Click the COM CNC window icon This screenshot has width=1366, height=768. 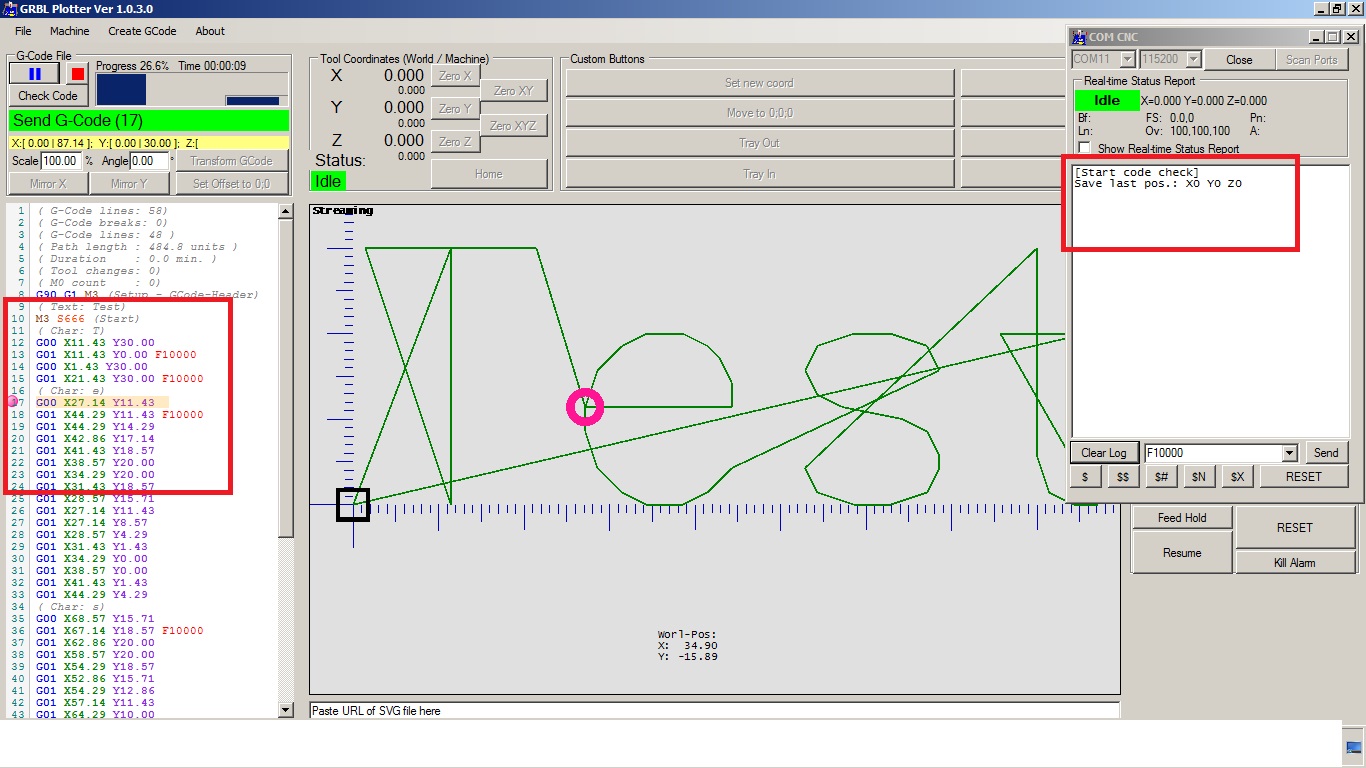[x=1079, y=37]
